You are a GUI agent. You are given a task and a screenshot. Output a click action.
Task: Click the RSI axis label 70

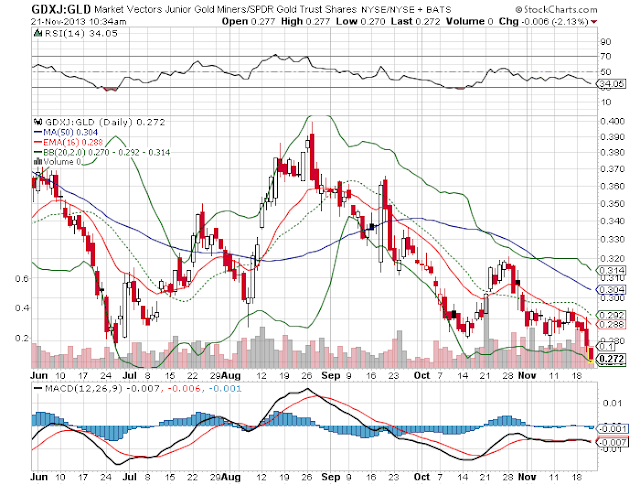(606, 56)
